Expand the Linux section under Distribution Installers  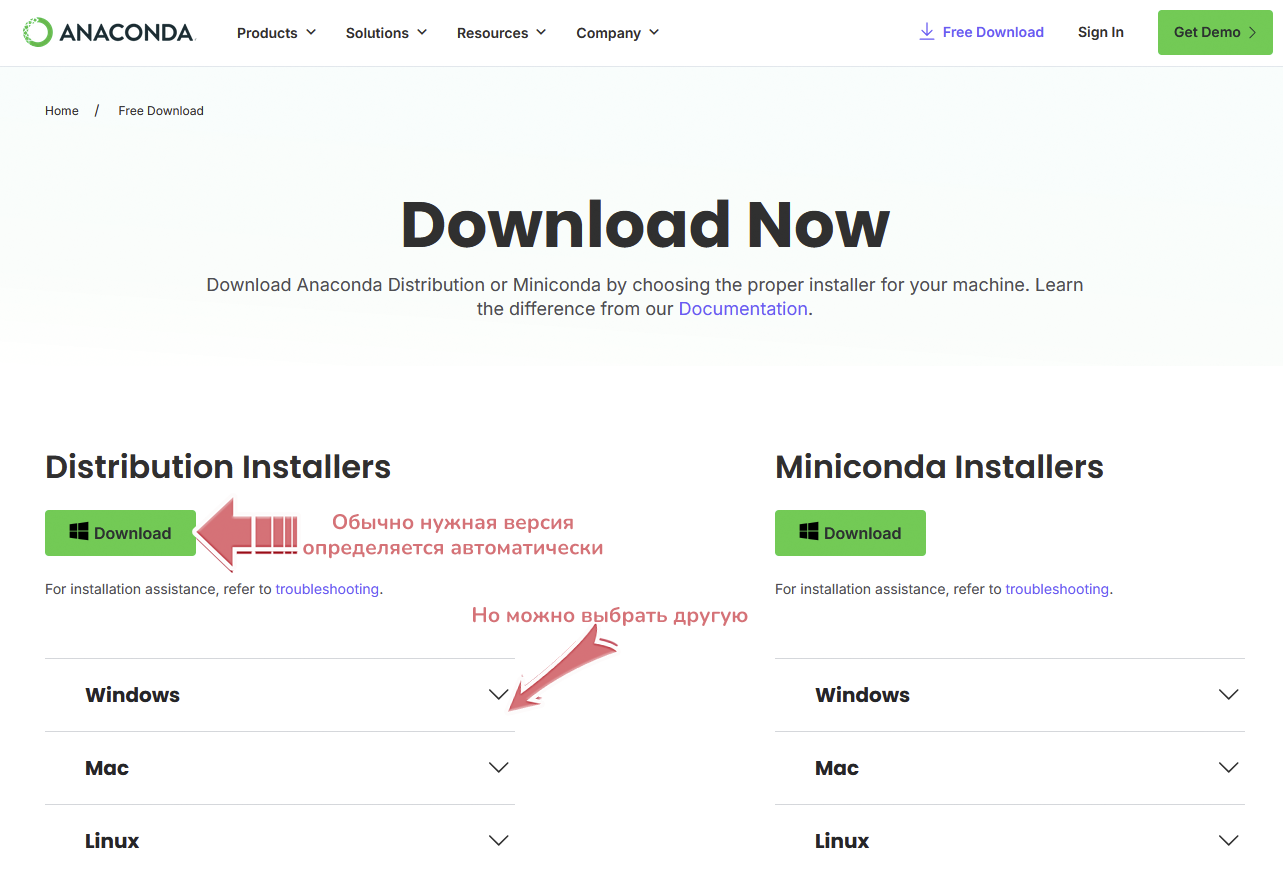[x=112, y=841]
